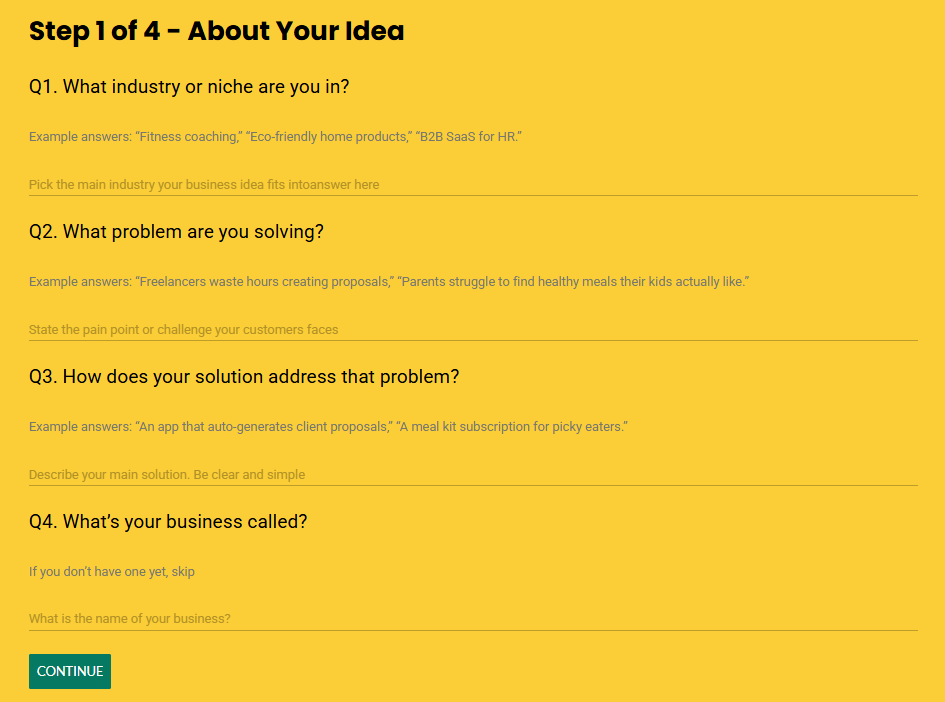The width and height of the screenshot is (945, 702).
Task: Select the main solution description field
Action: tap(473, 474)
